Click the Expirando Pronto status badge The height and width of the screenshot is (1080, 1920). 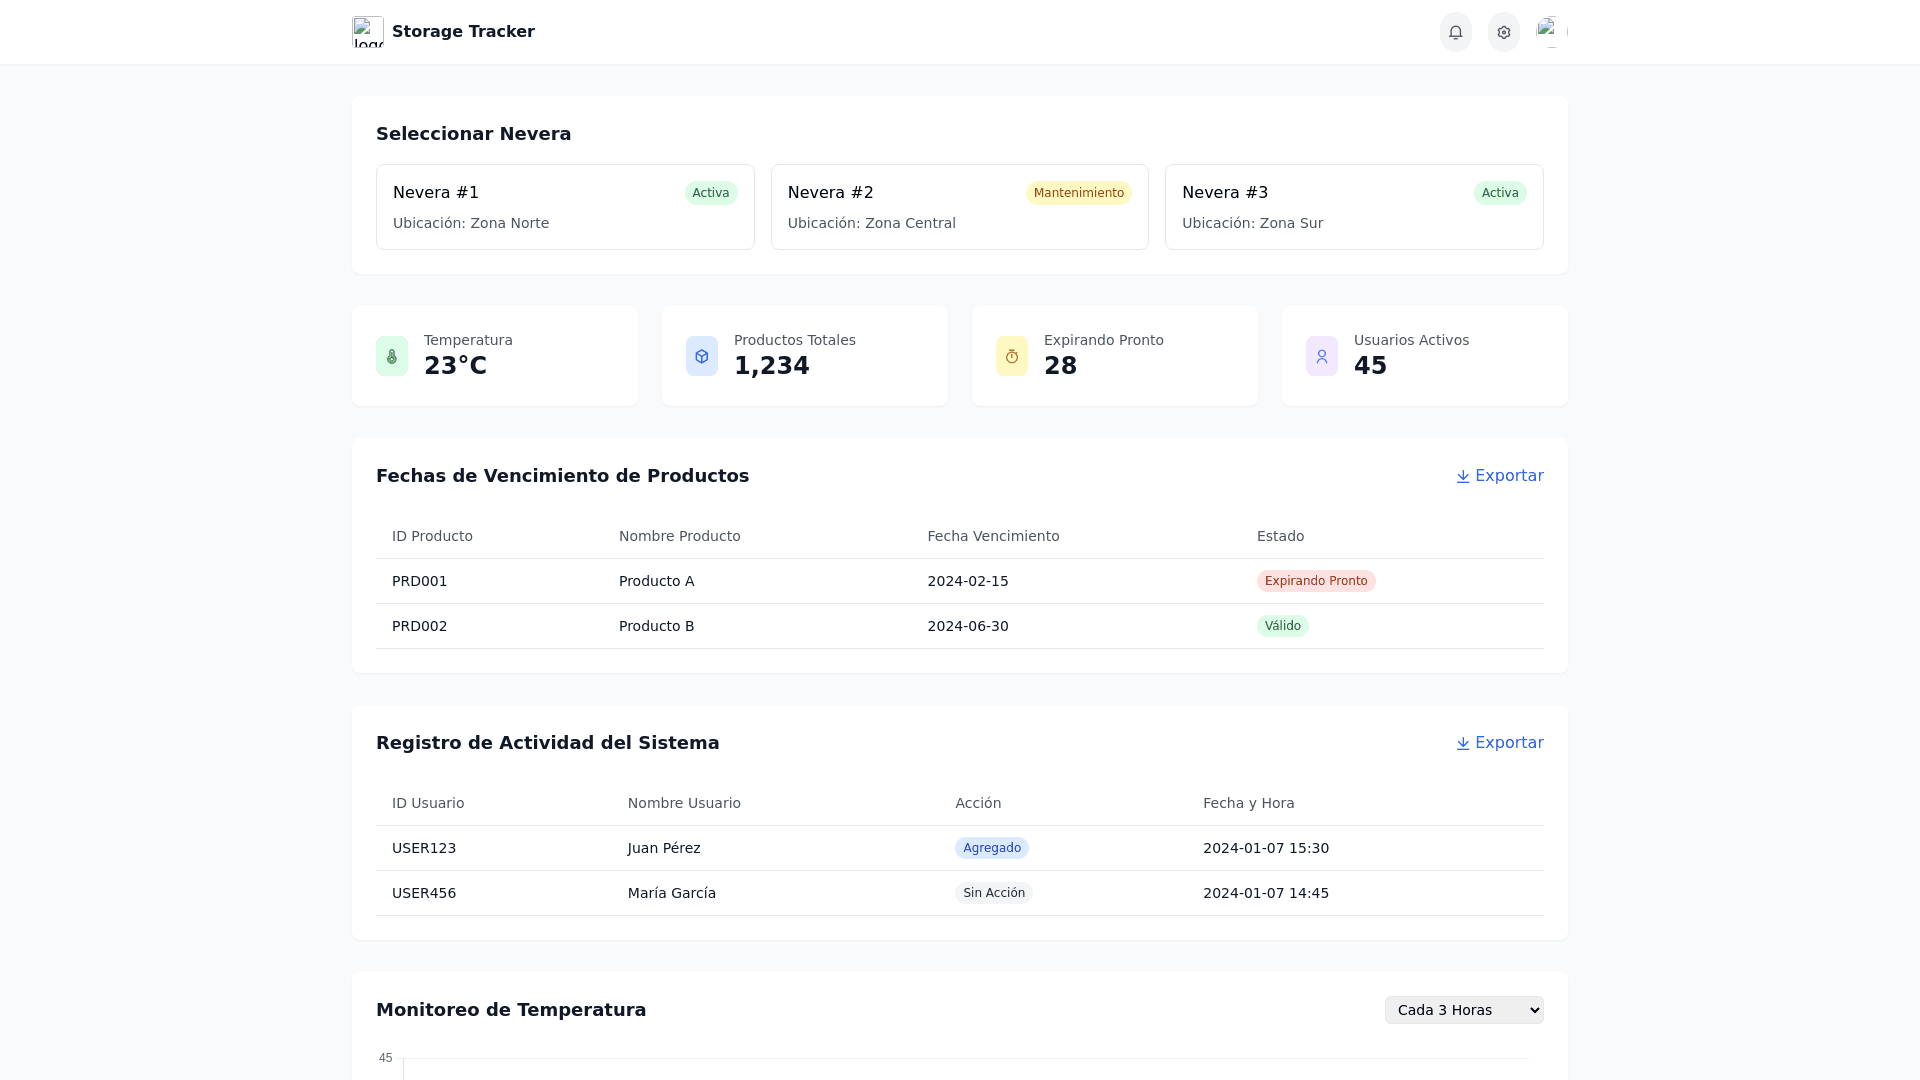1315,581
